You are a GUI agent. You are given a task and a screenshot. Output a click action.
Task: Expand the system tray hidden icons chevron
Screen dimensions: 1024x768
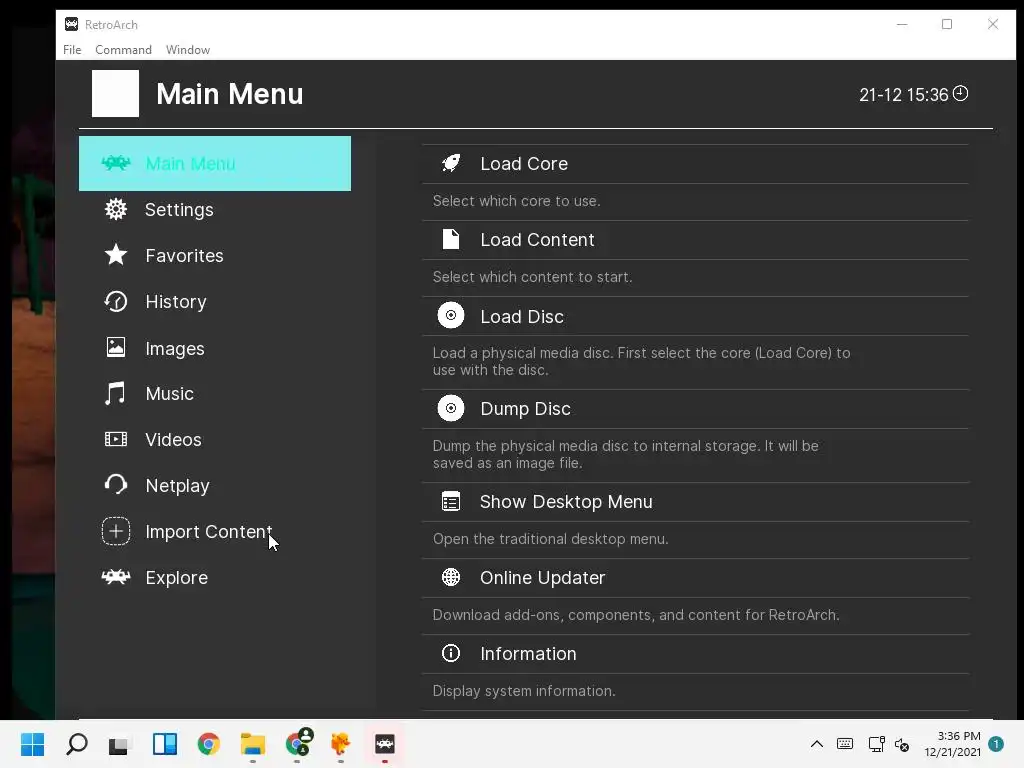click(x=816, y=744)
